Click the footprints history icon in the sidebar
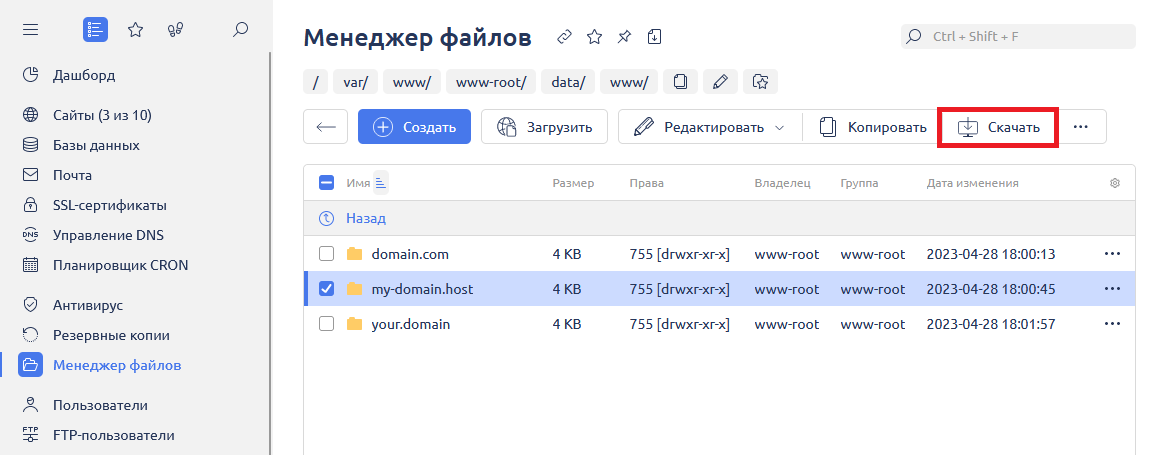1152x455 pixels. (175, 30)
